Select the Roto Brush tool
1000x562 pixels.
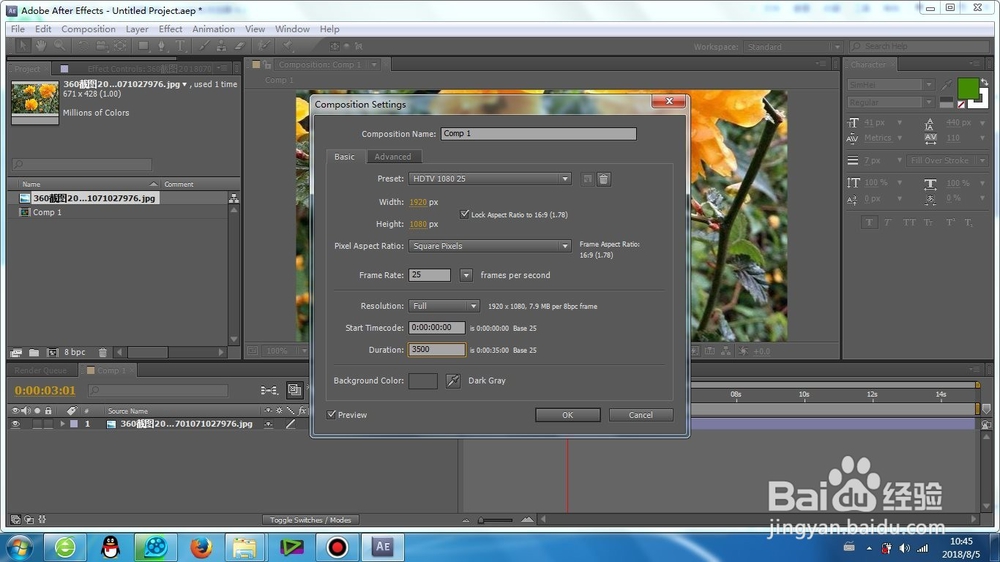[263, 46]
